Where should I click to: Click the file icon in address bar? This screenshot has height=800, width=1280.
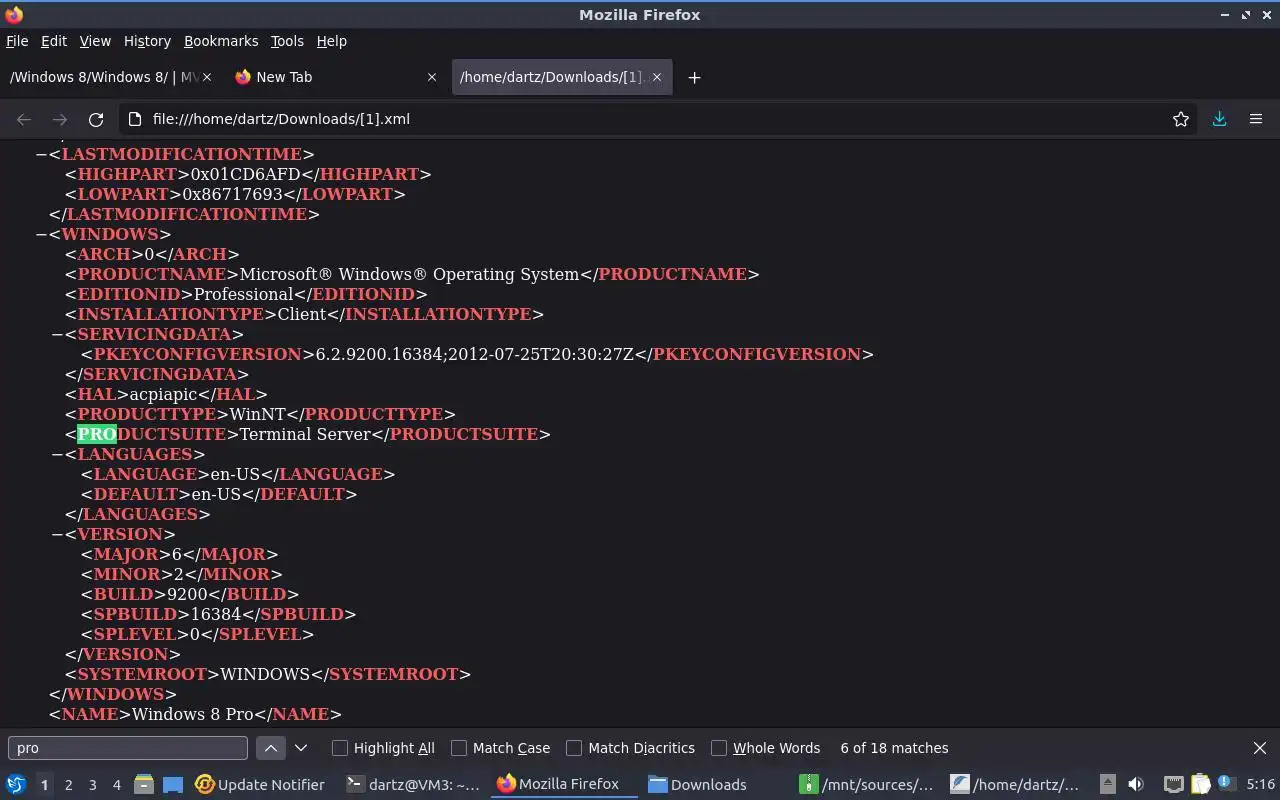coord(136,119)
